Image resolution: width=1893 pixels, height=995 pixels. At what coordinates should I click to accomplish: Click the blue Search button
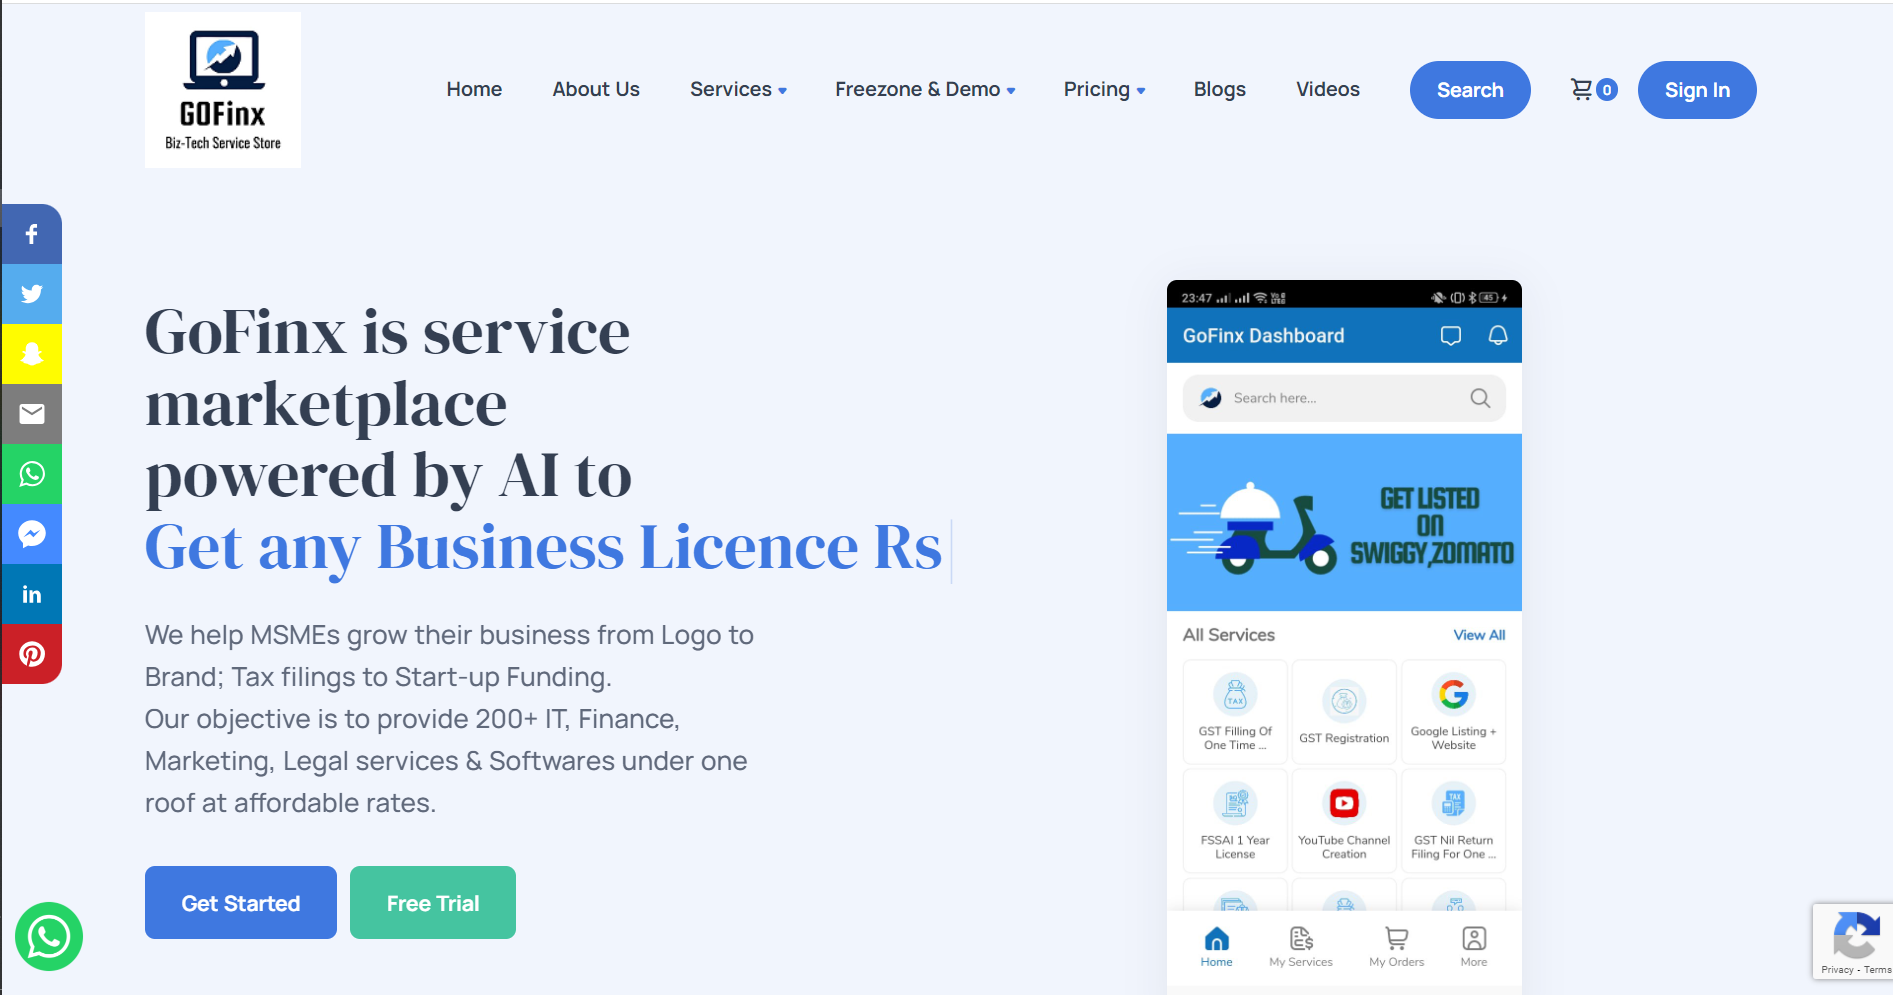[x=1470, y=90]
